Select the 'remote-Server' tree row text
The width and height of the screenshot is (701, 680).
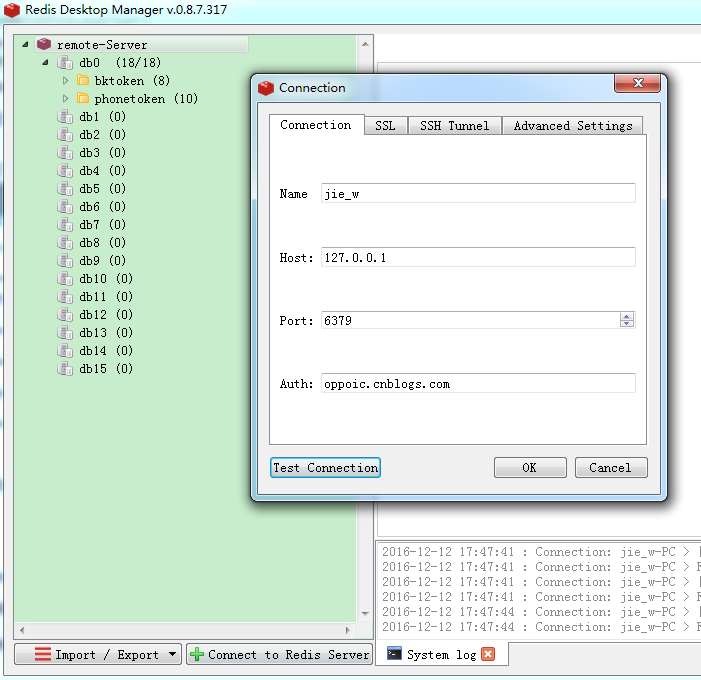(x=102, y=45)
